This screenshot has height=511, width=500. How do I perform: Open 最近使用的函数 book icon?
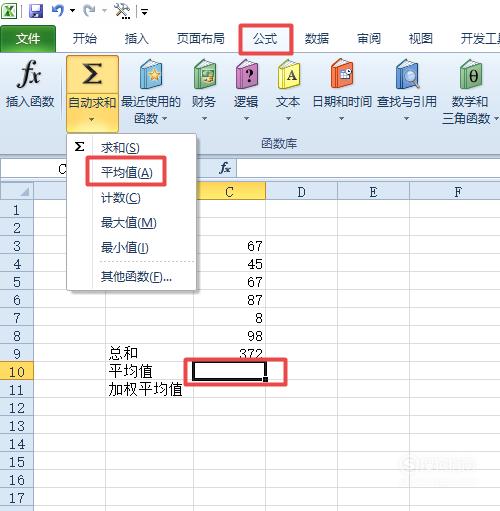[151, 75]
